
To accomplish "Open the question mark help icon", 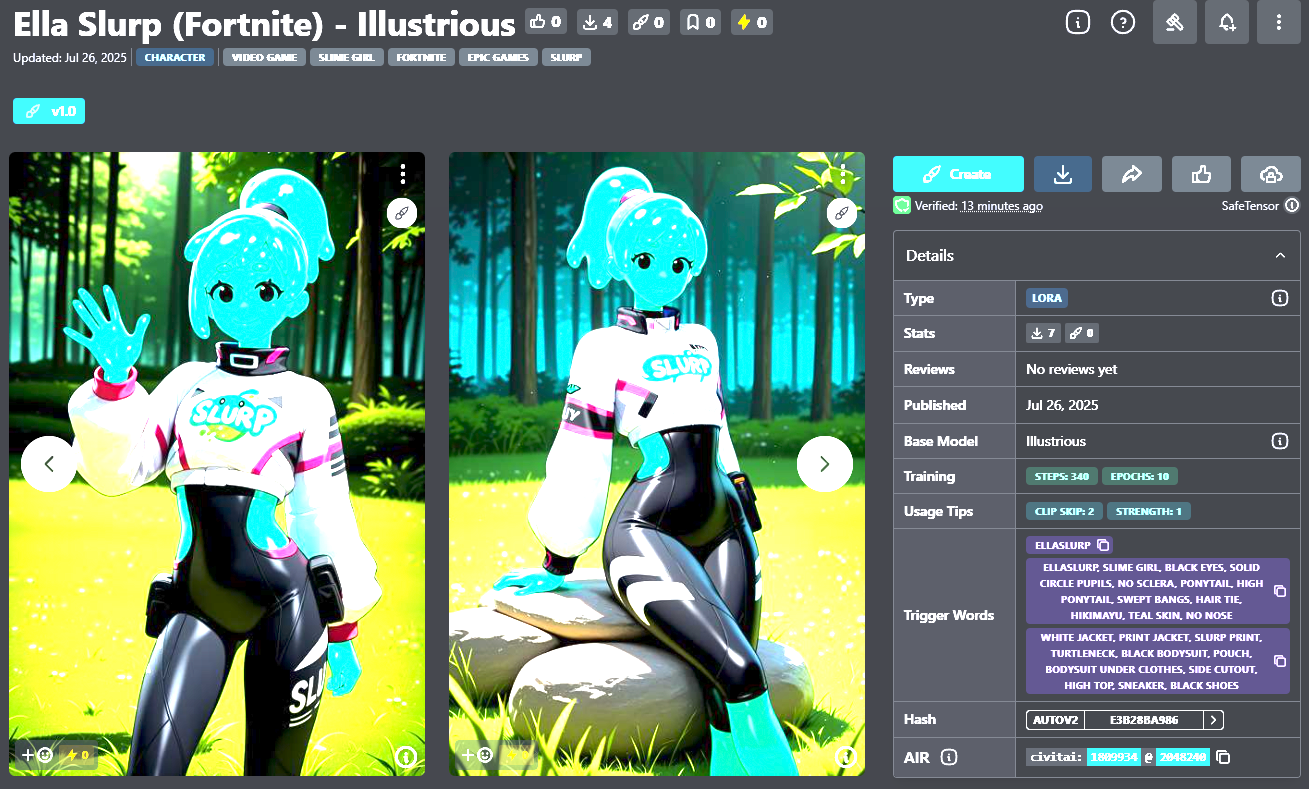I will point(1123,22).
